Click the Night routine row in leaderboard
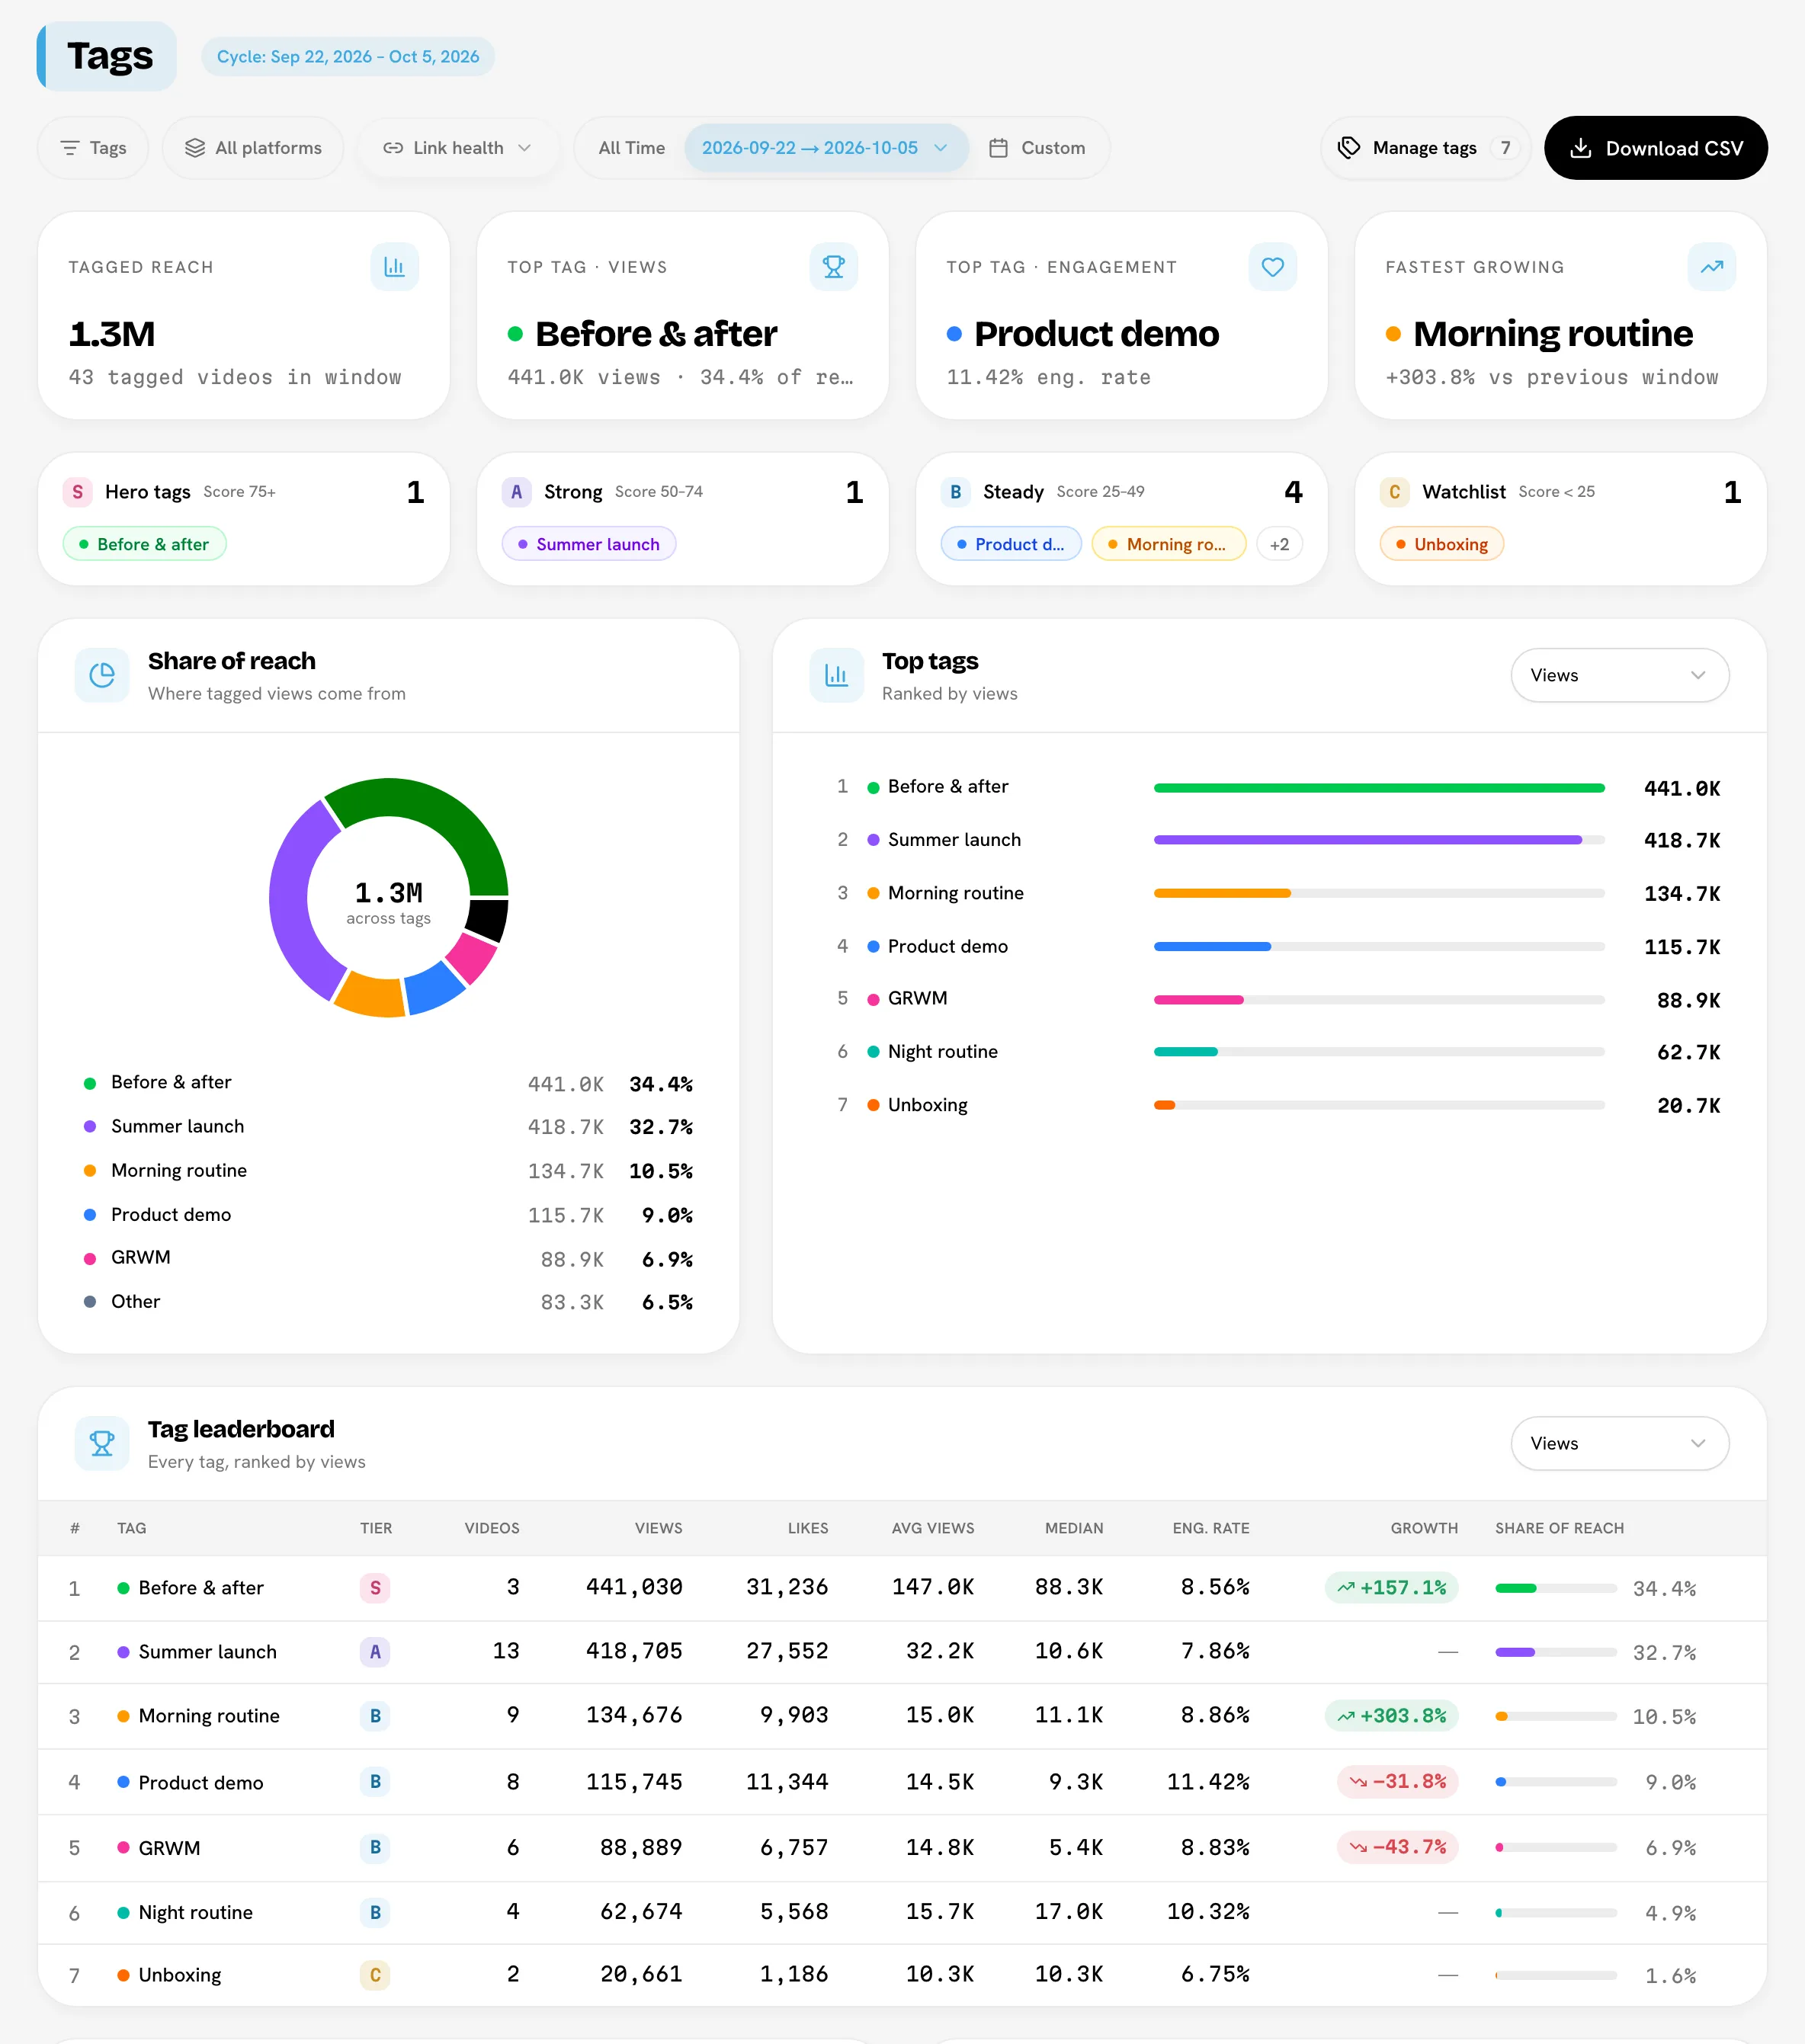1805x2044 pixels. click(902, 1912)
